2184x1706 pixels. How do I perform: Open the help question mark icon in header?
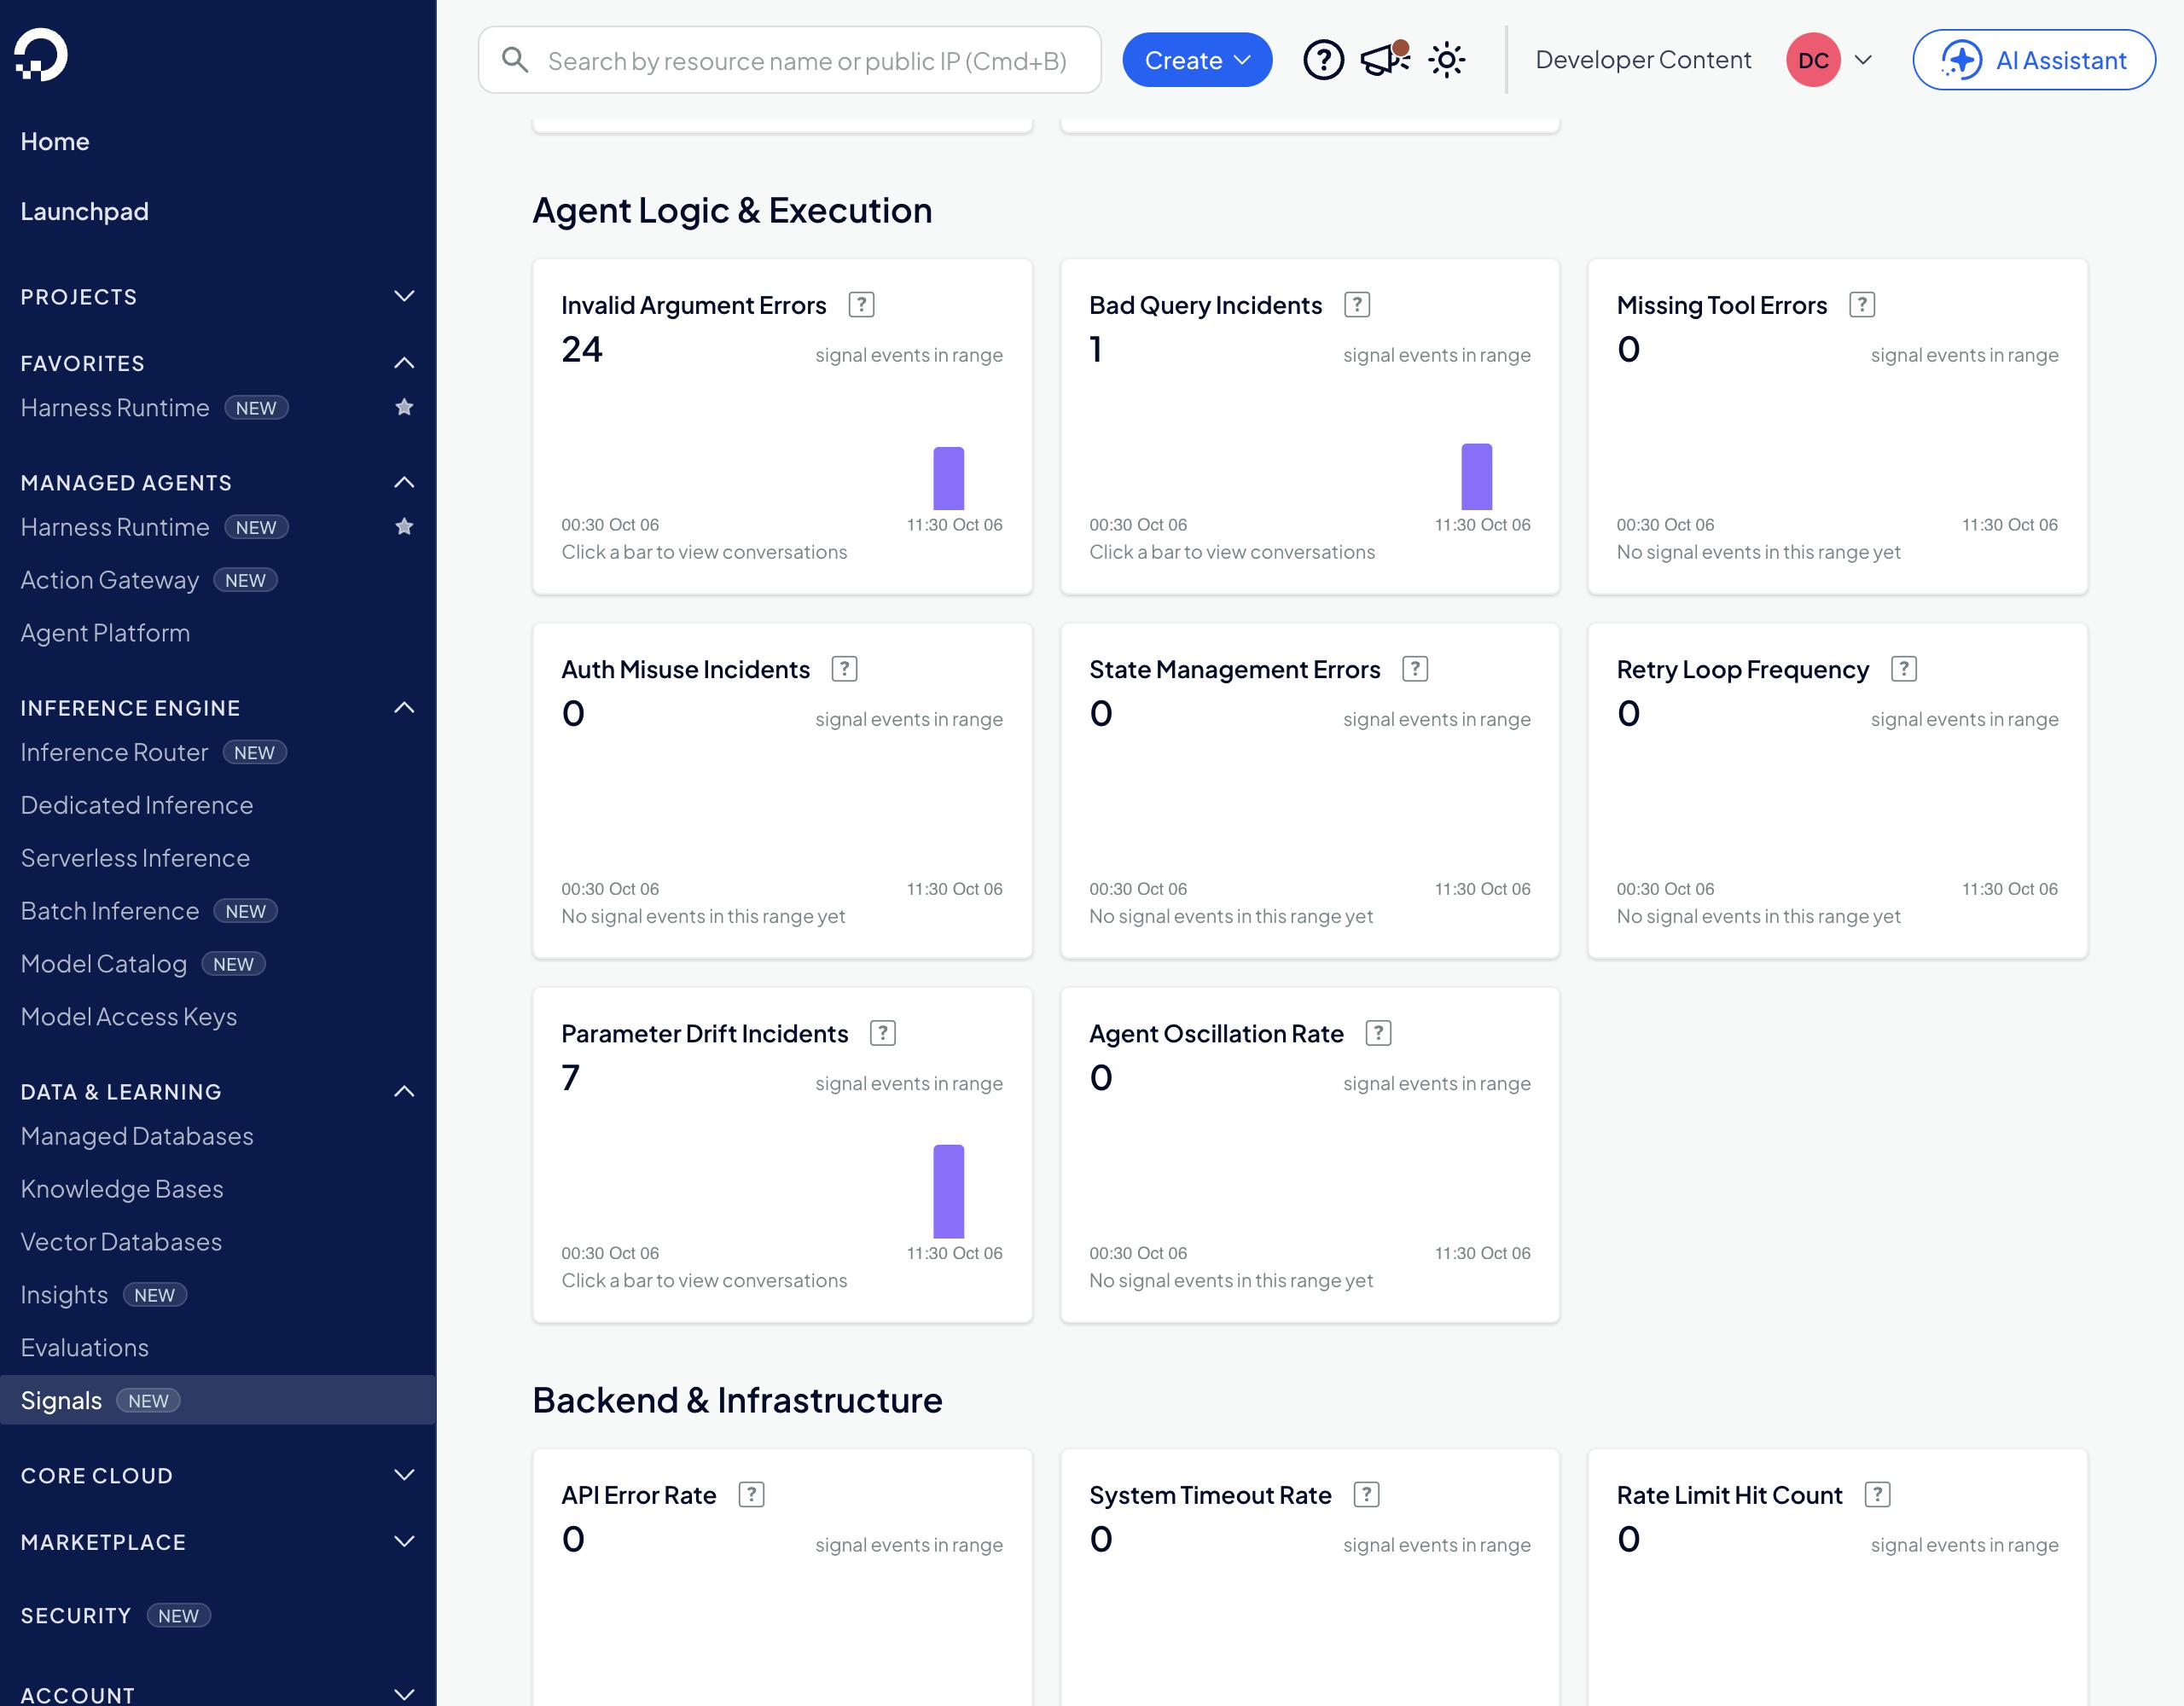(x=1323, y=60)
